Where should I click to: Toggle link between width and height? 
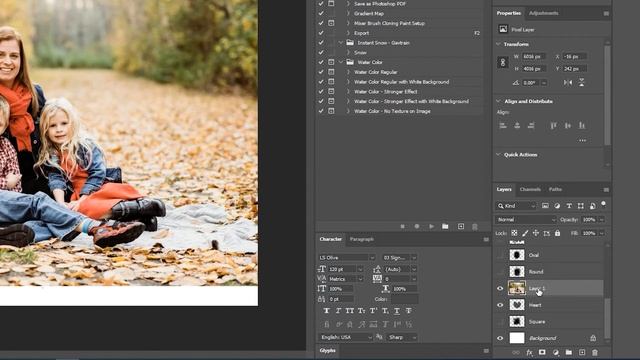(x=503, y=63)
